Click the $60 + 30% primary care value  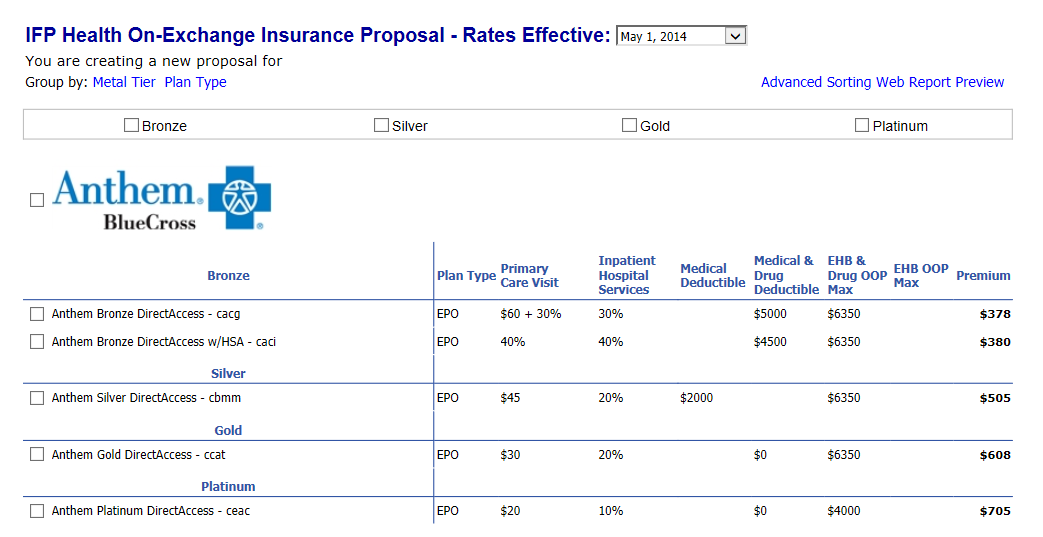531,313
